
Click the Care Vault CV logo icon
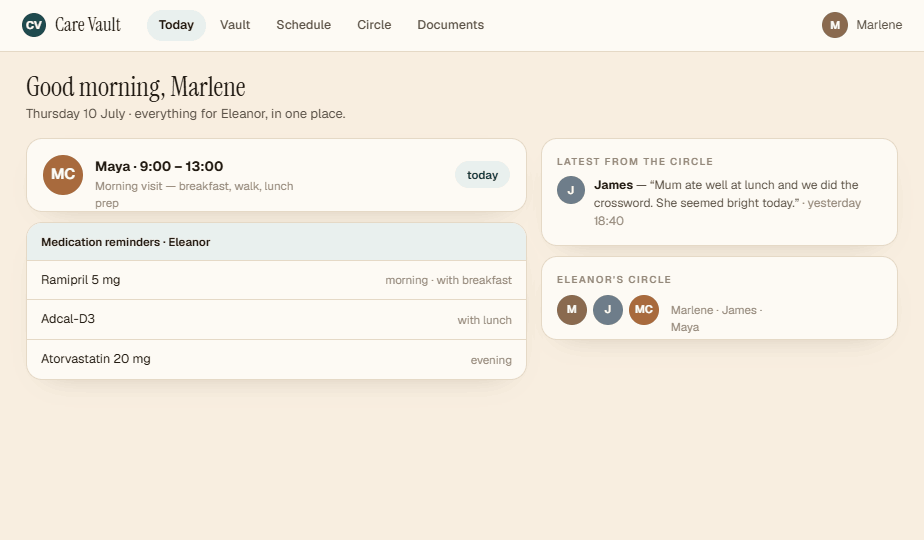34,25
